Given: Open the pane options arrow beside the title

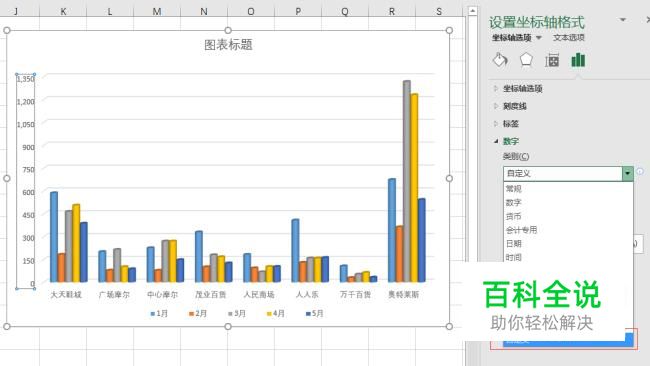Looking at the screenshot, I should pos(623,19).
